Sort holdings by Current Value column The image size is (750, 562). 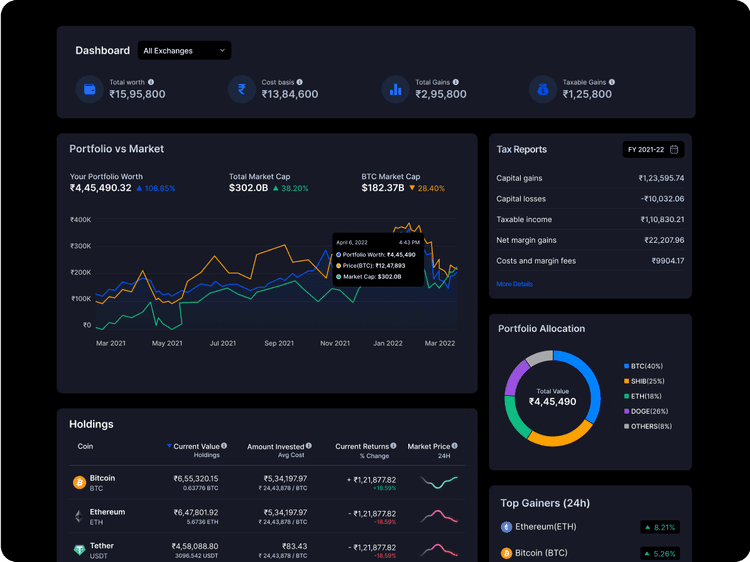(x=196, y=446)
